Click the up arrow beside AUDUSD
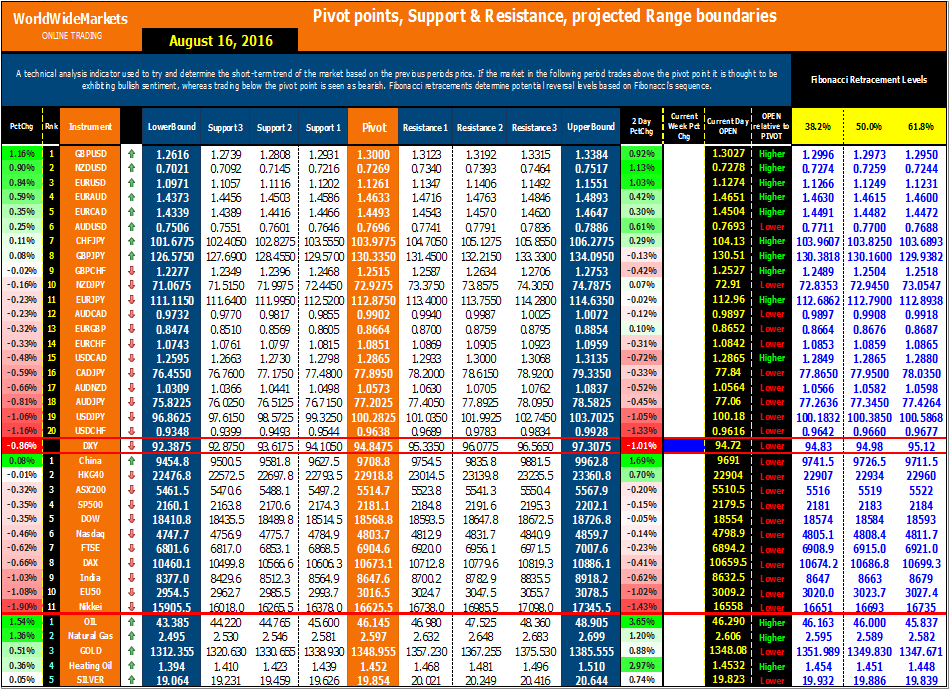 [x=131, y=227]
